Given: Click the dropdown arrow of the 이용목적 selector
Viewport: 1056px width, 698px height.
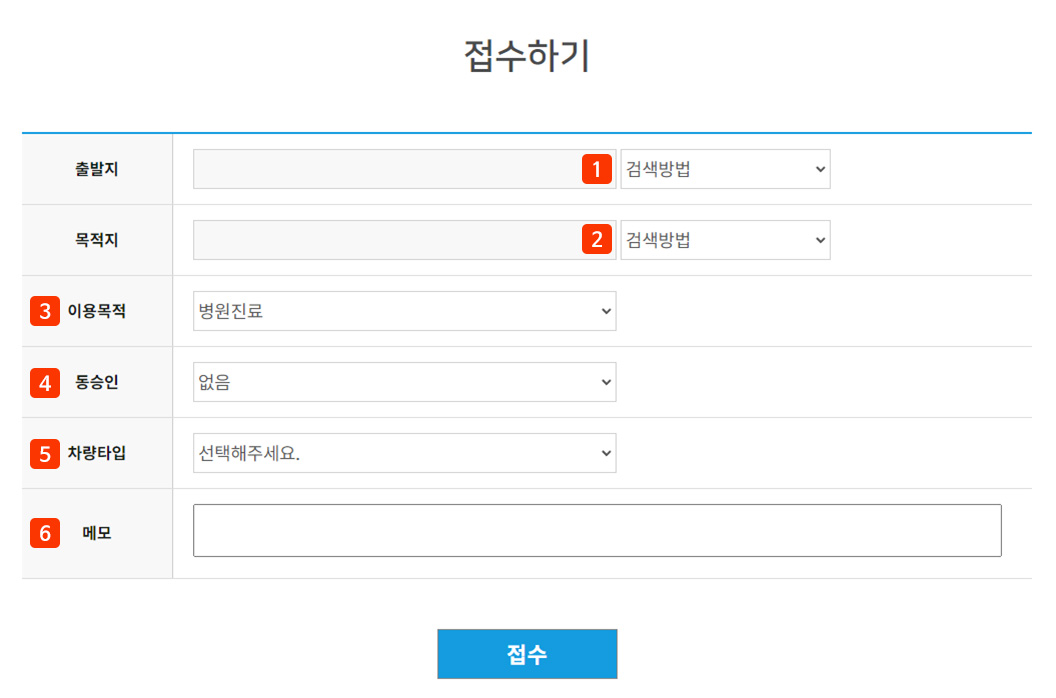Looking at the screenshot, I should click(x=605, y=311).
